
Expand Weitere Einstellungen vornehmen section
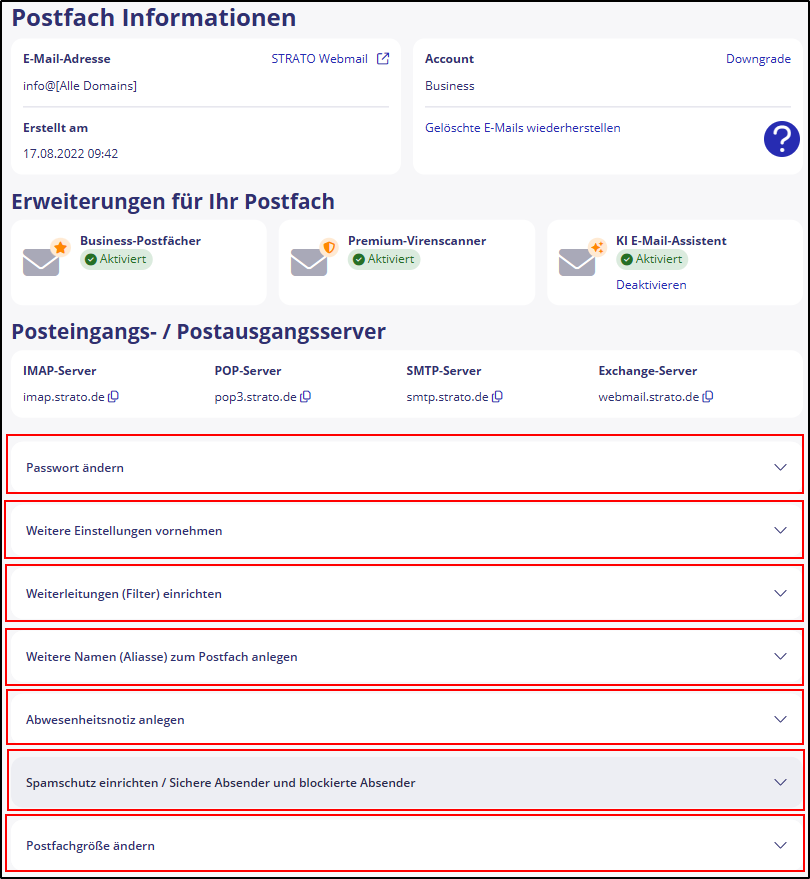(404, 530)
